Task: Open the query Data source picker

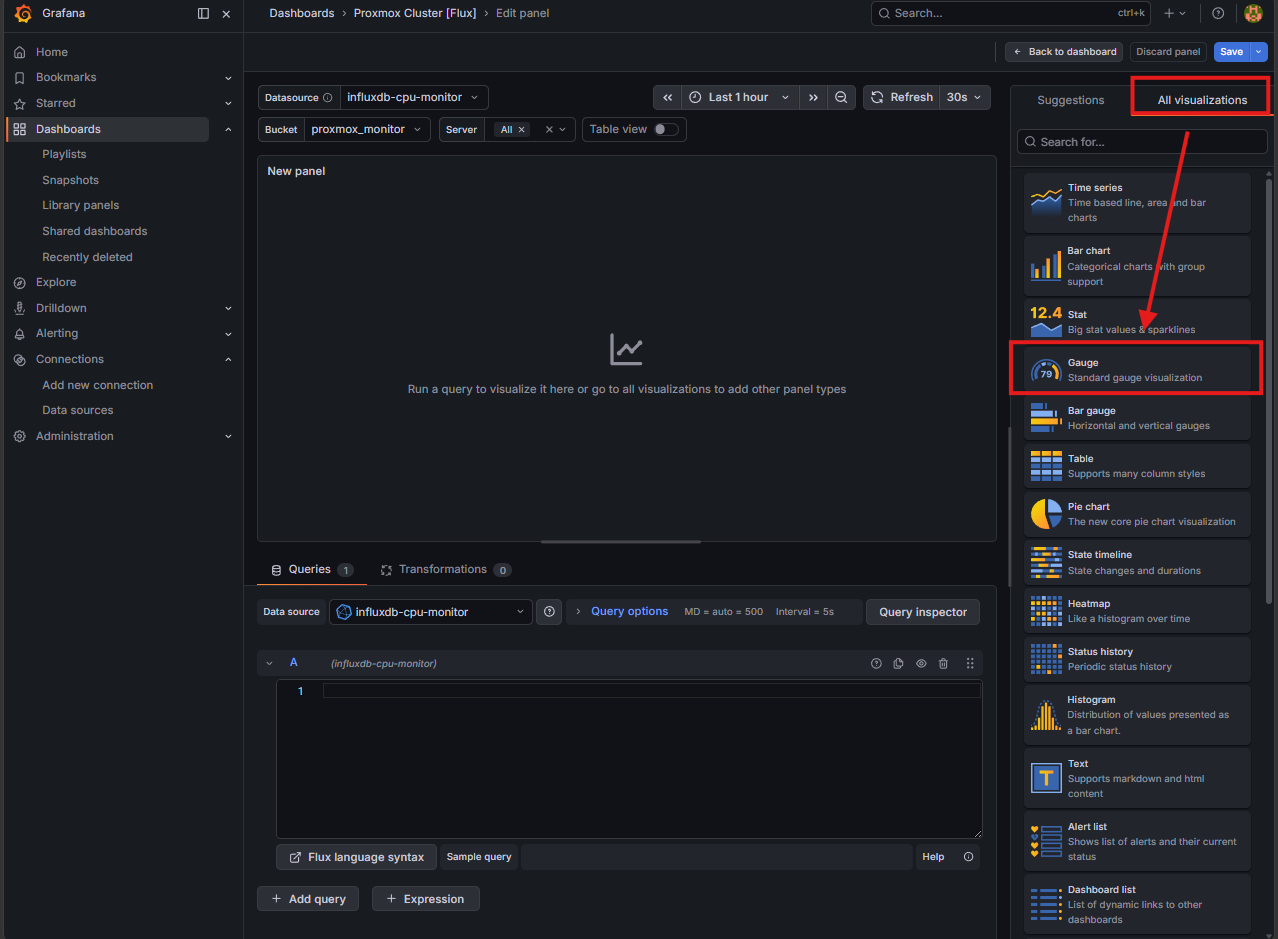Action: tap(430, 612)
